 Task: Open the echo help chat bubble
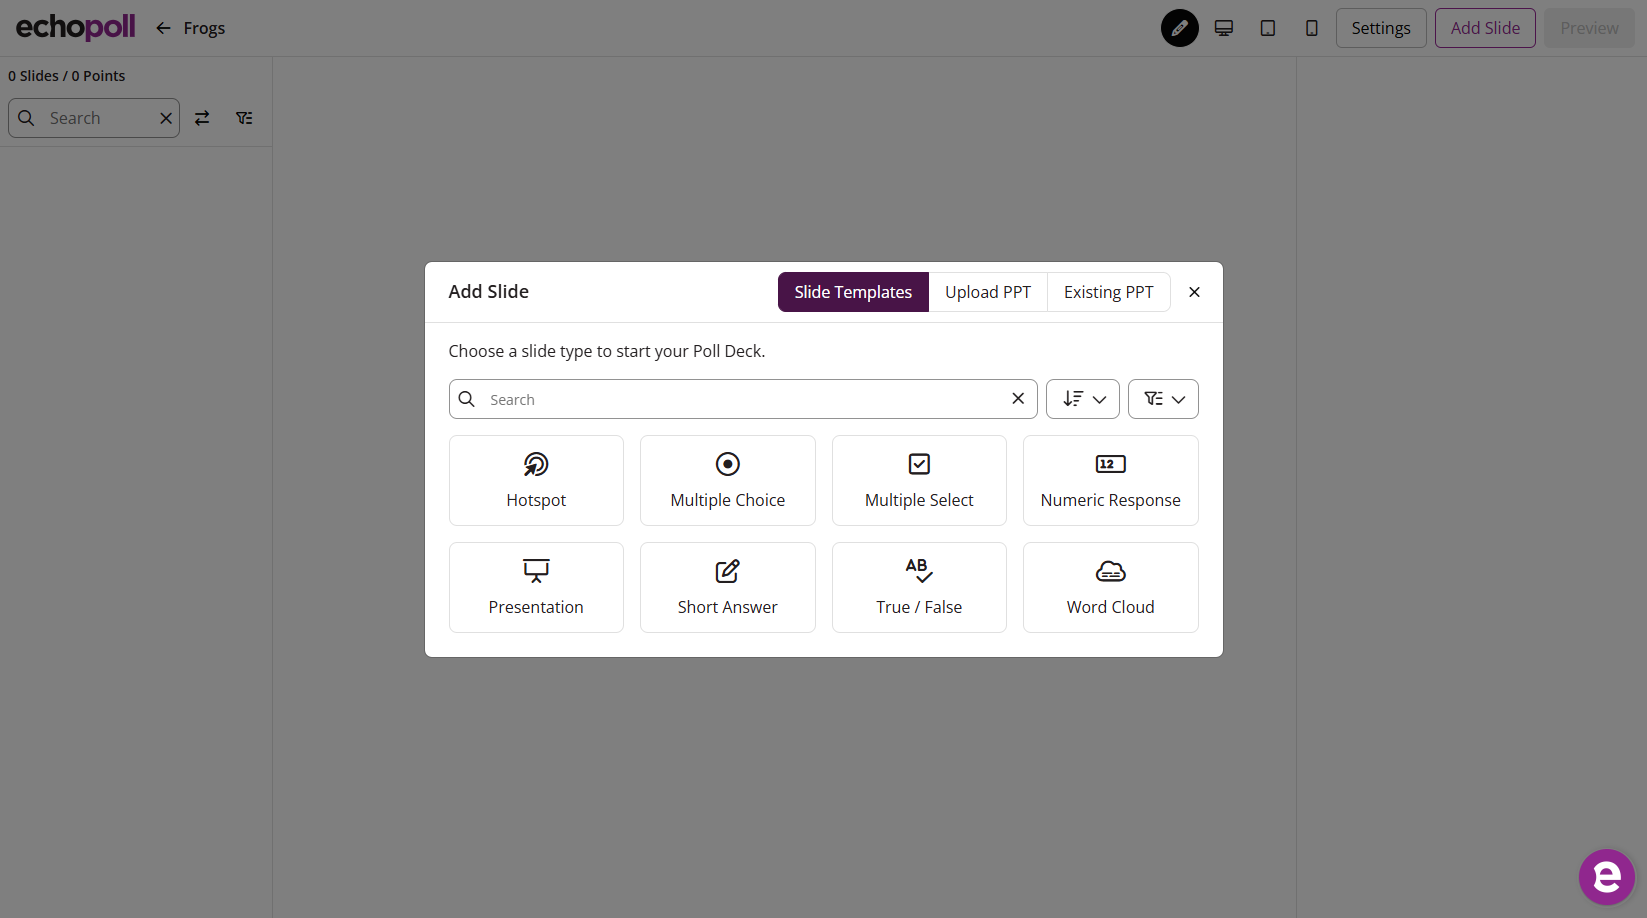(x=1606, y=877)
